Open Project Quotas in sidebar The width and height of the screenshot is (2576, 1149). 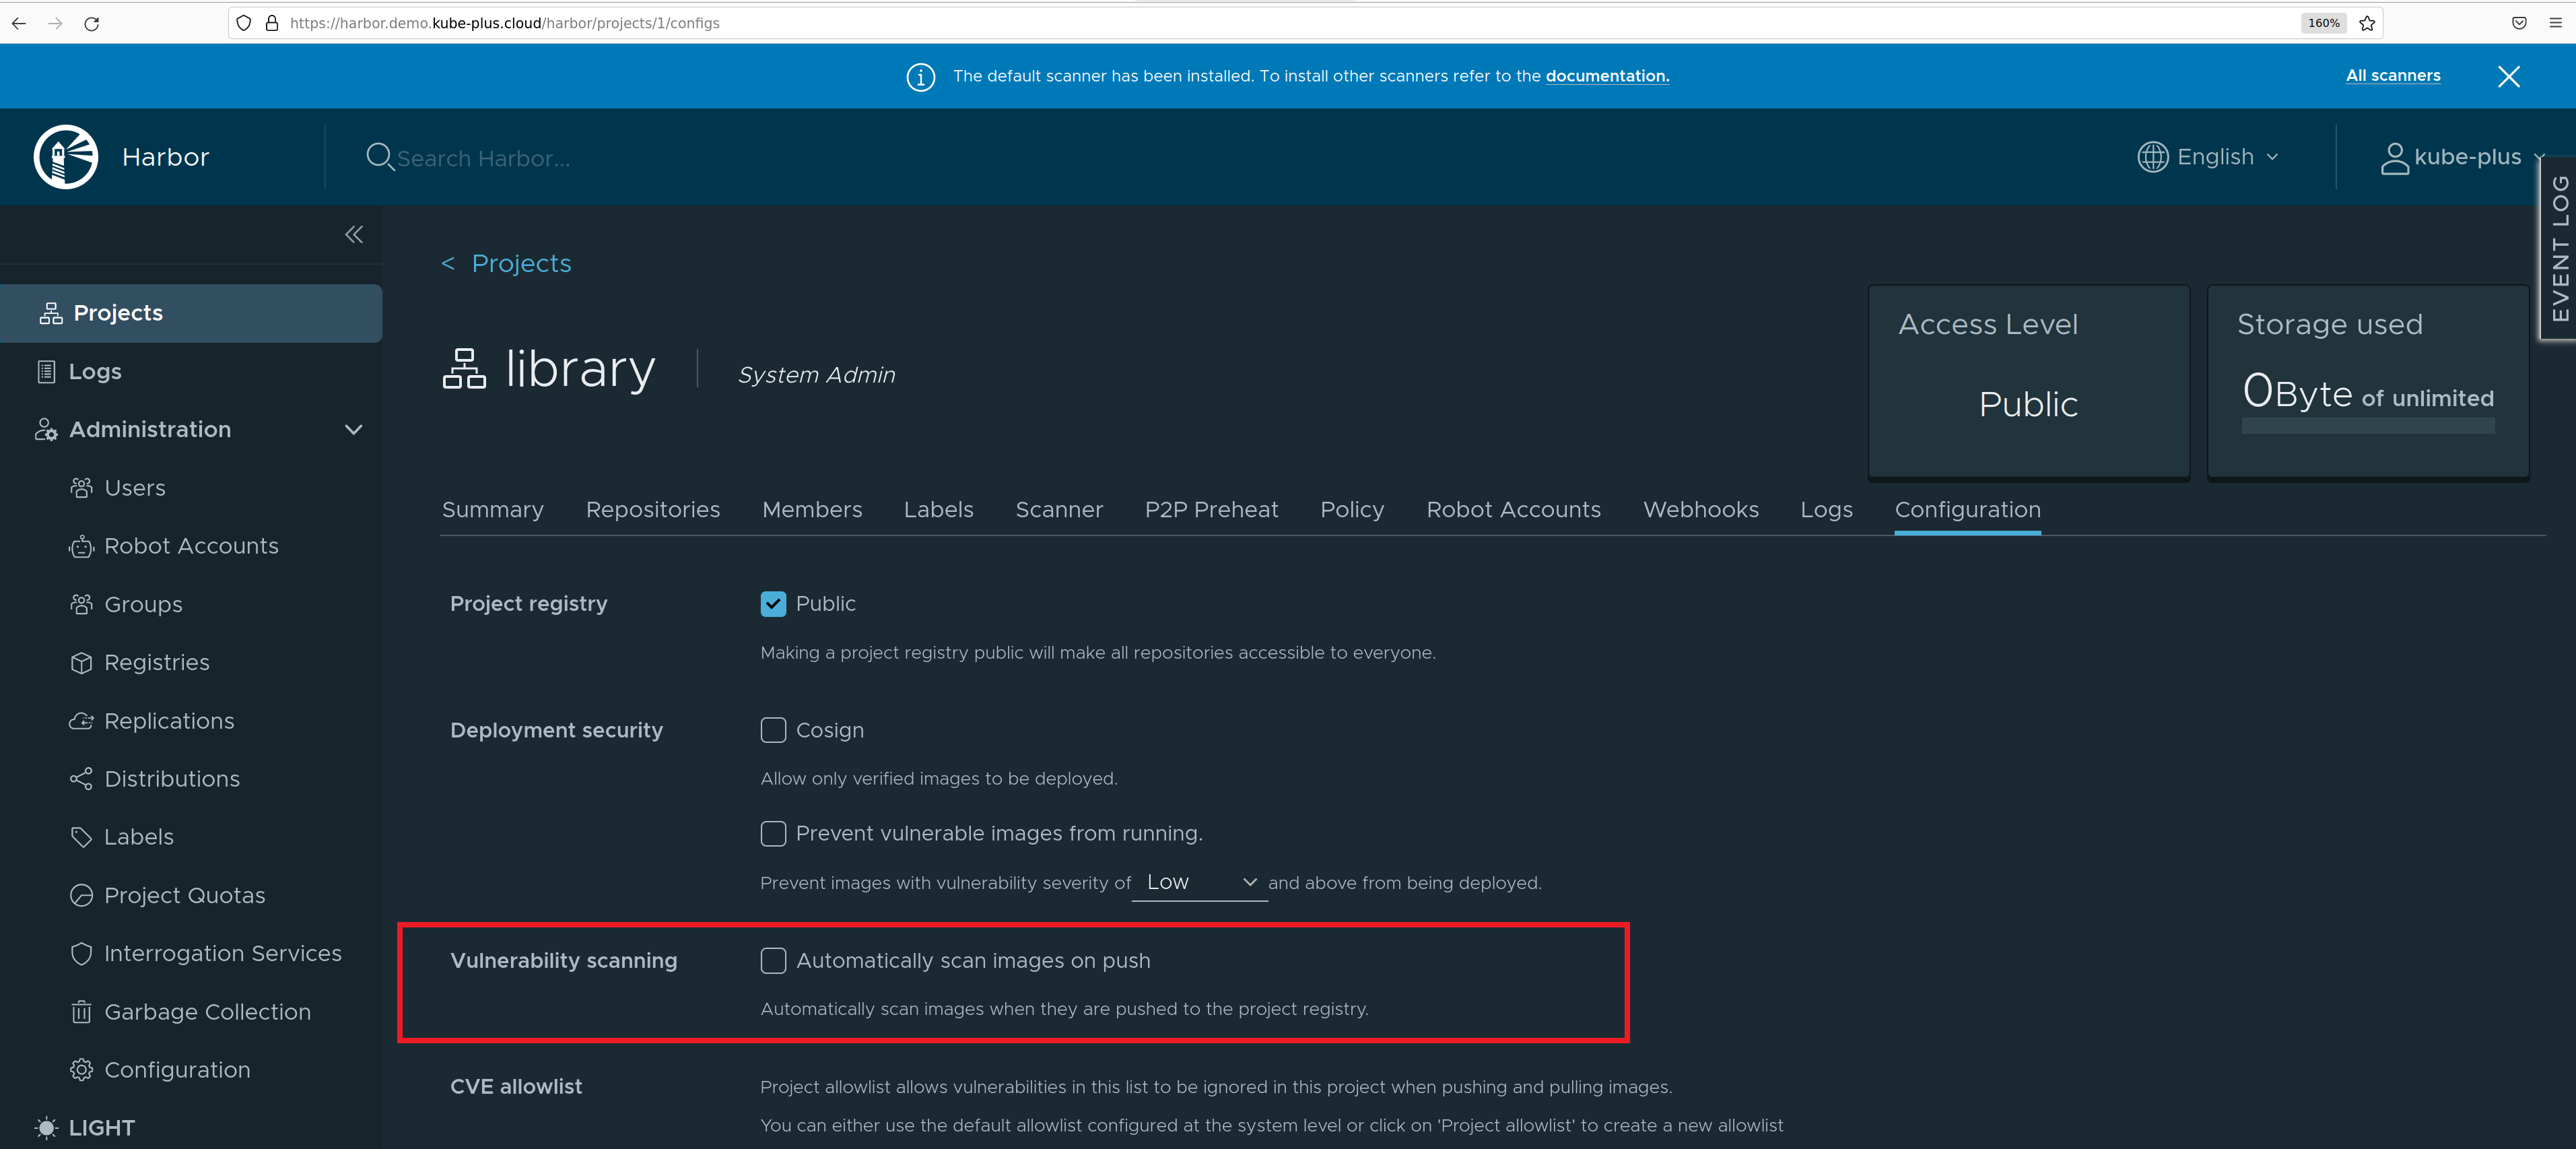point(185,896)
